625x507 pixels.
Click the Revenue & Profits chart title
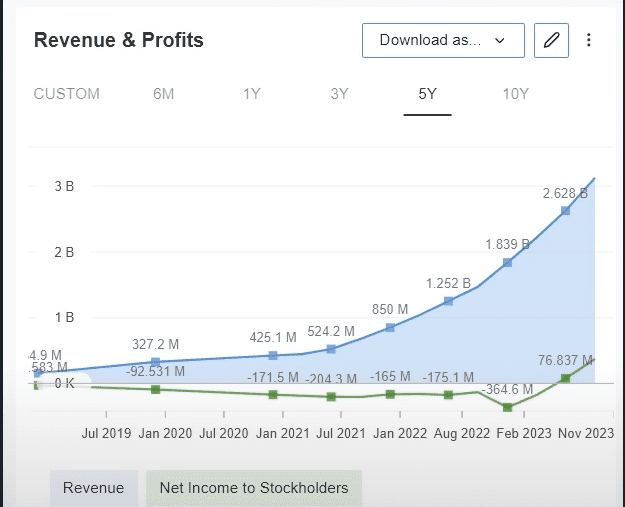click(x=119, y=41)
